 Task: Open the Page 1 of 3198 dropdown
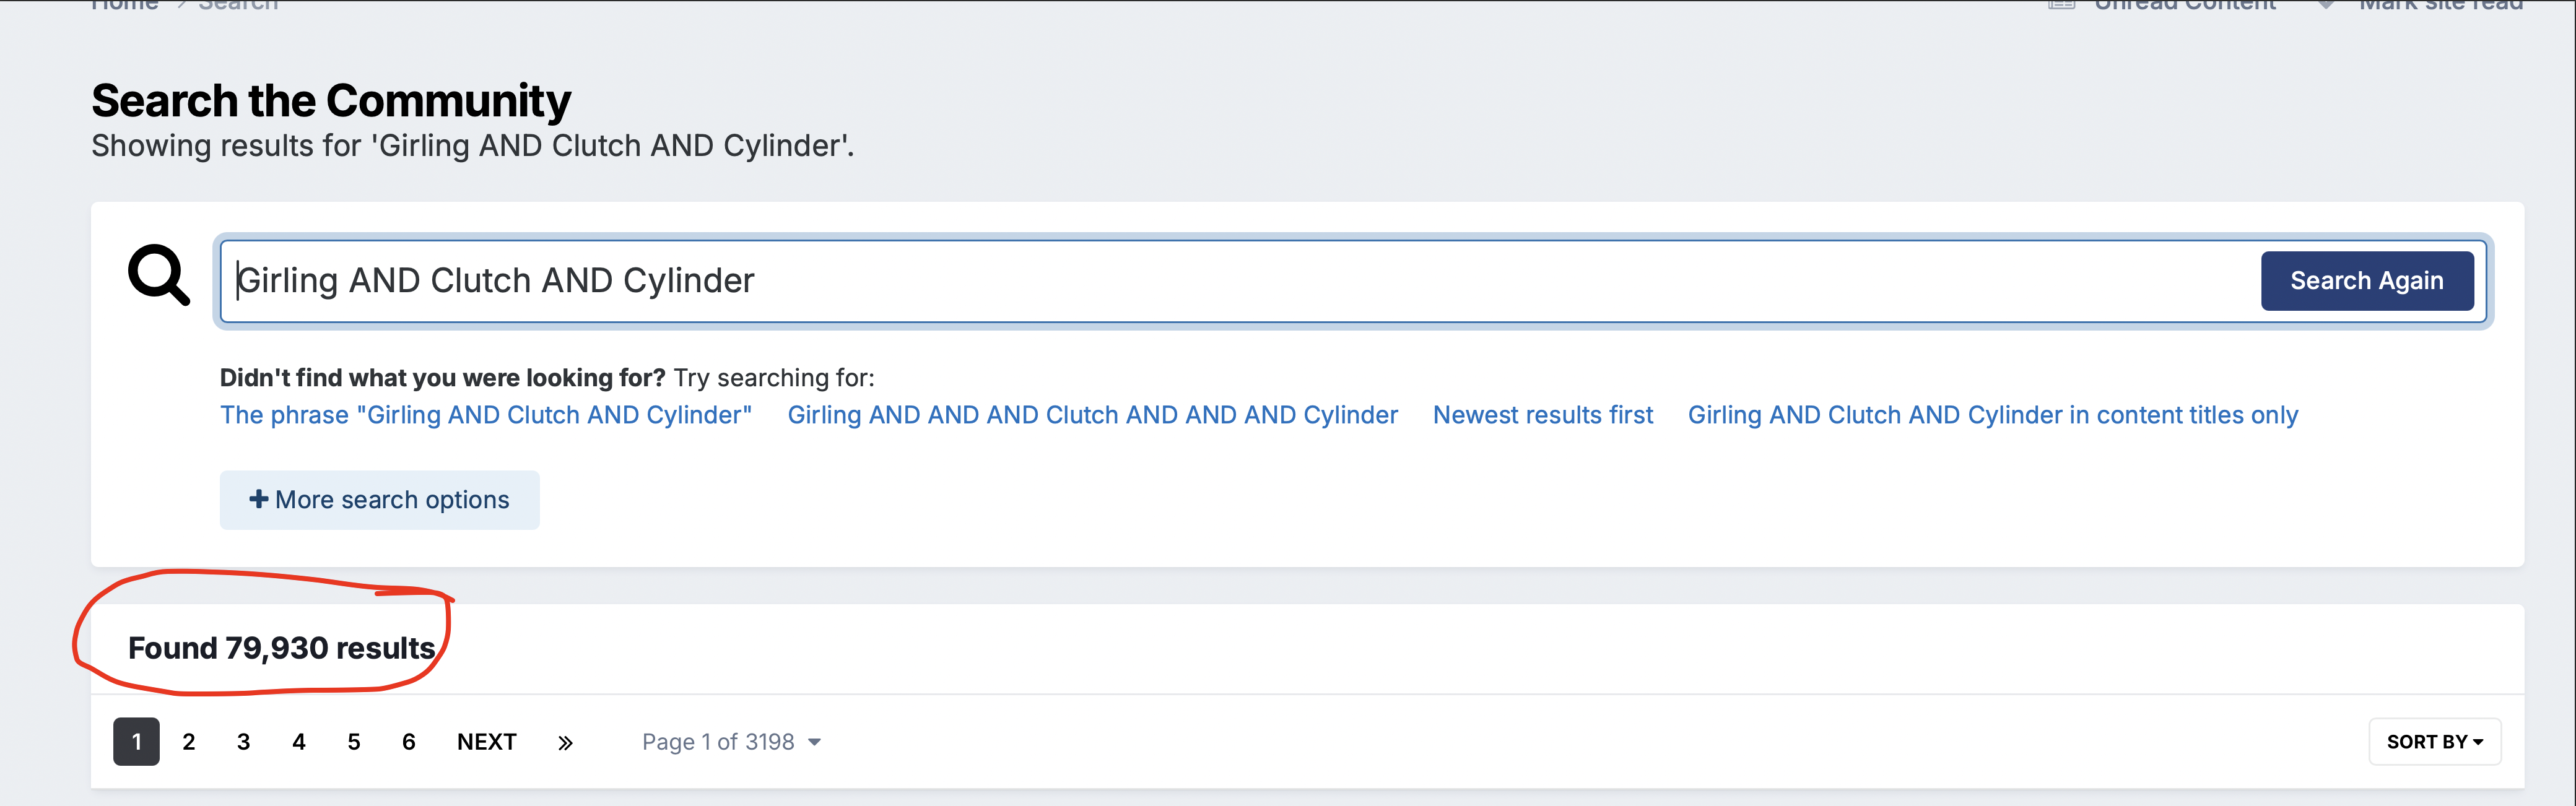coord(731,742)
